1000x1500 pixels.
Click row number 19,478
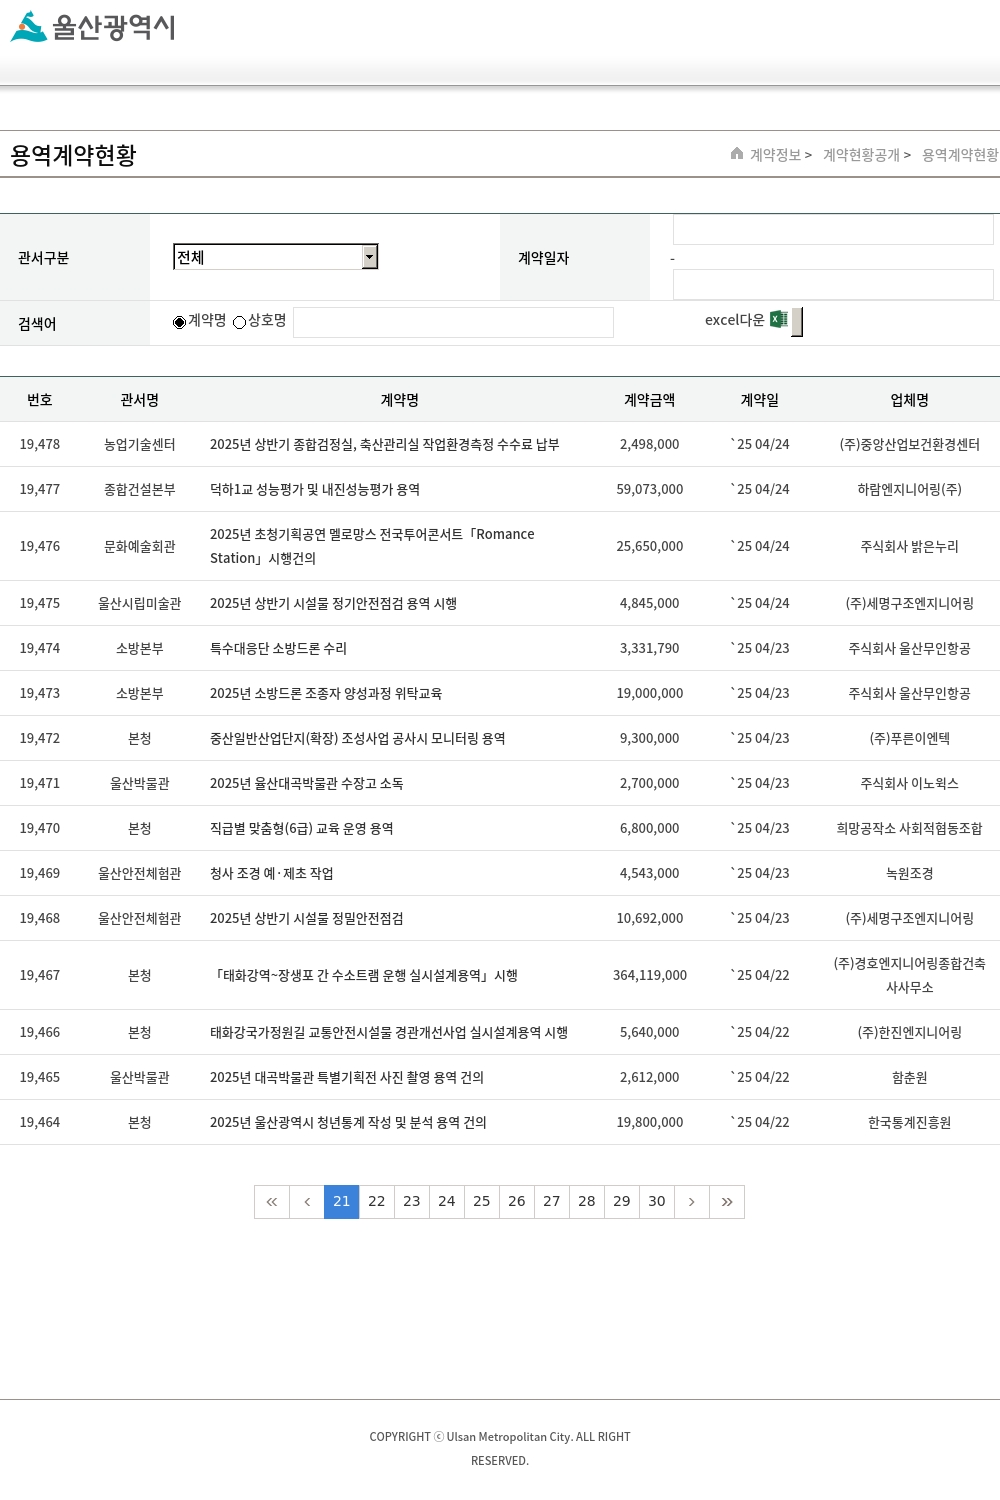40,445
